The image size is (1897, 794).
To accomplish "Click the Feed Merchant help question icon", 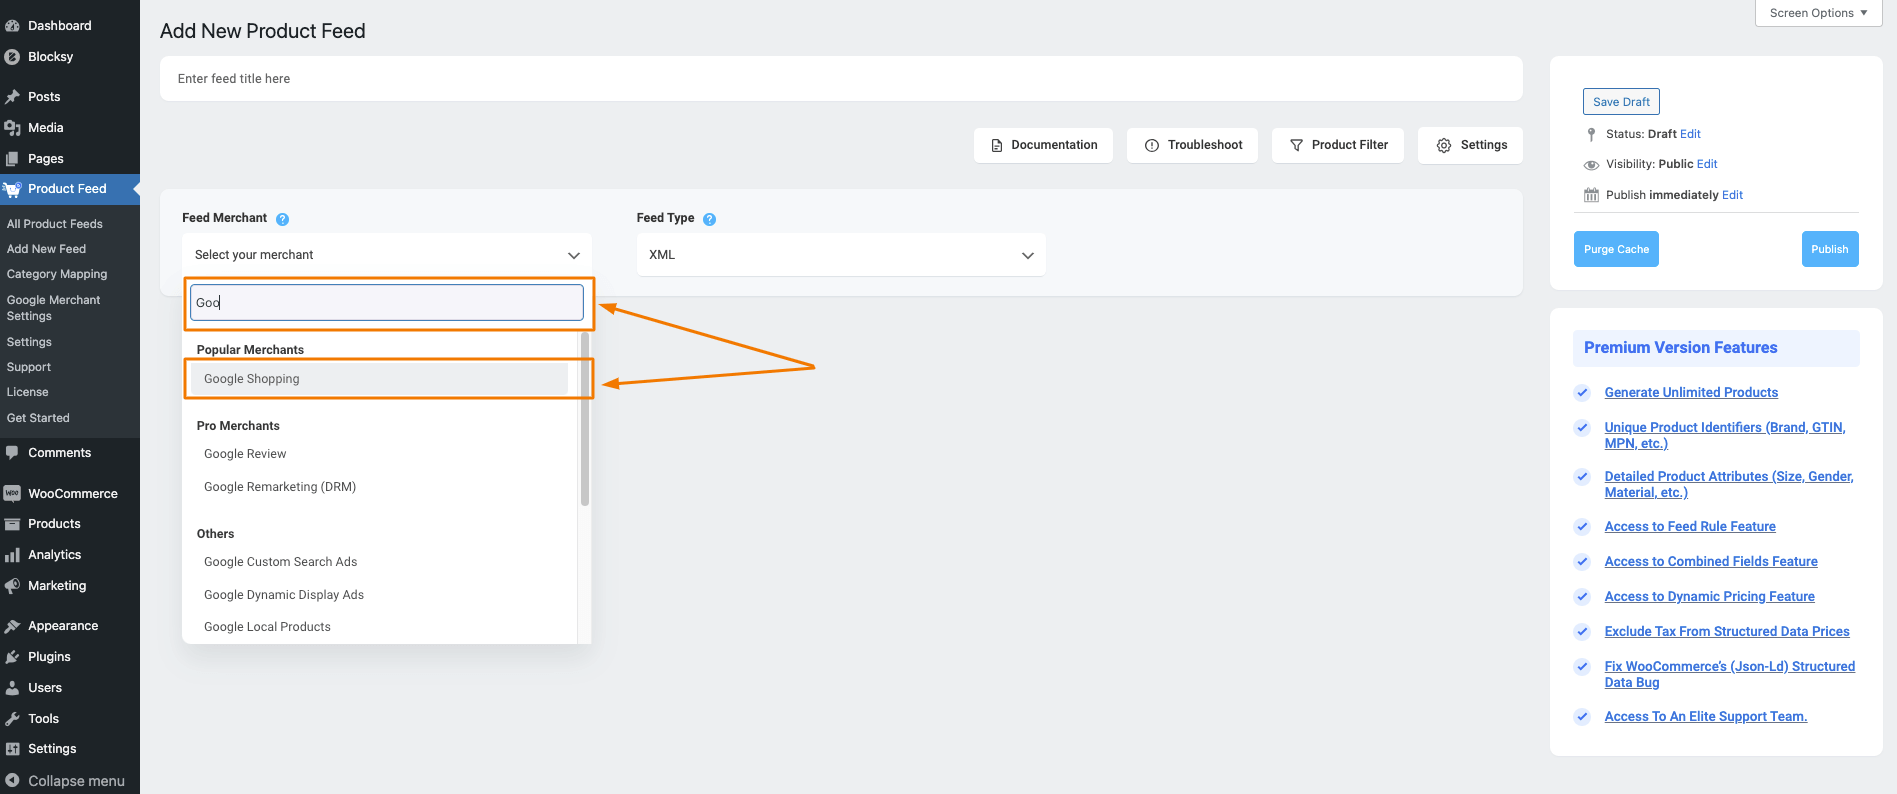I will [x=282, y=219].
